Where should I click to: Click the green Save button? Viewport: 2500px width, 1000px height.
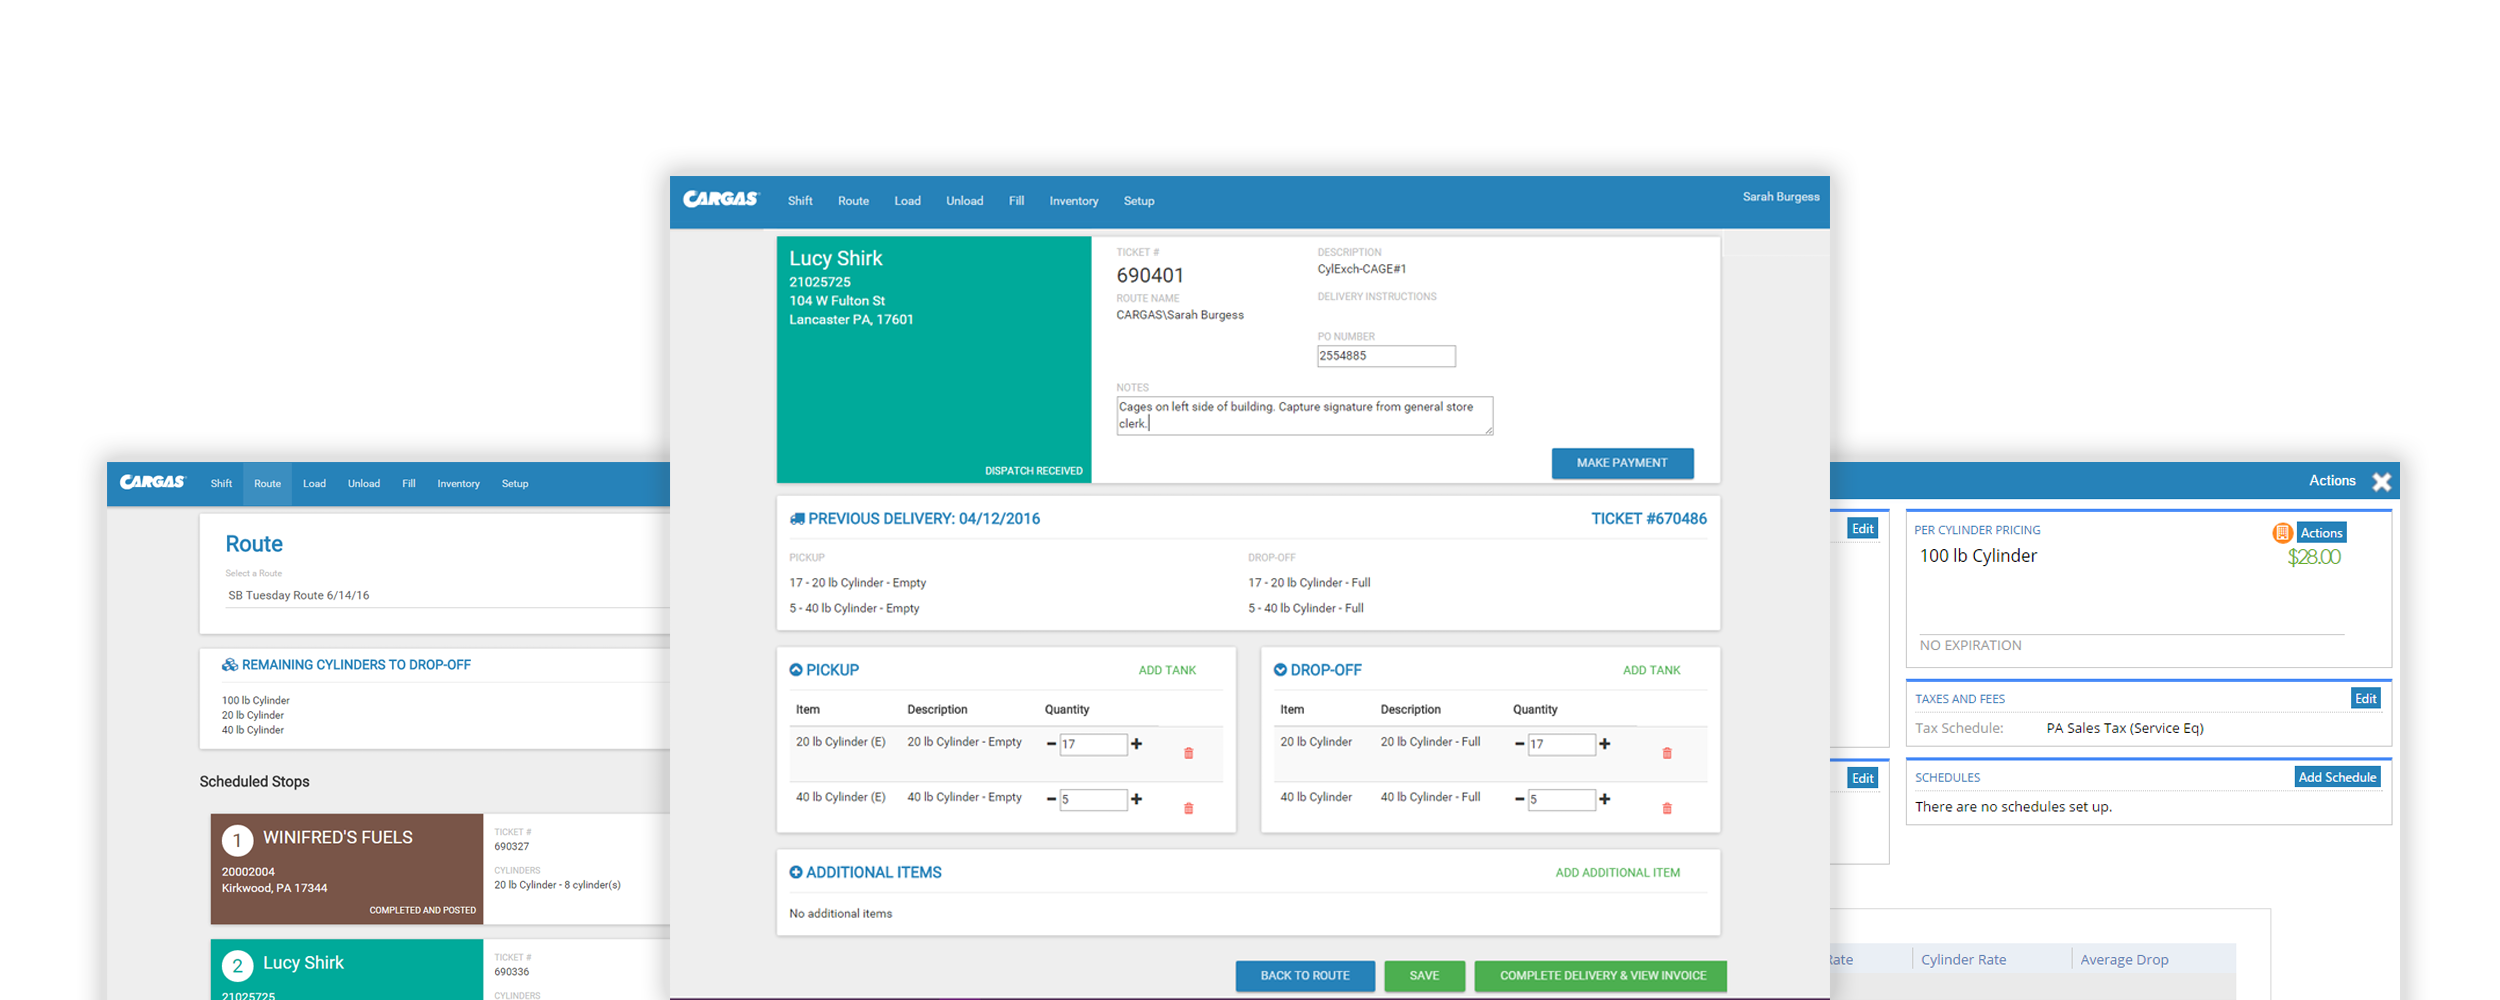pyautogui.click(x=1424, y=976)
